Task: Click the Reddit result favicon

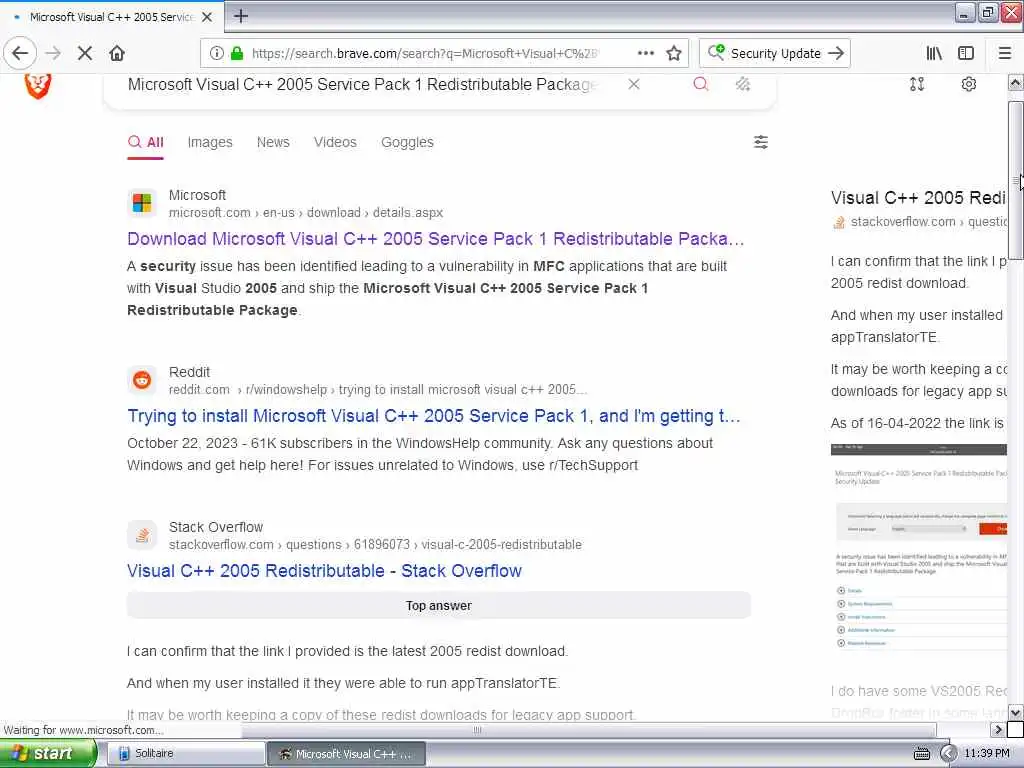Action: tap(142, 379)
